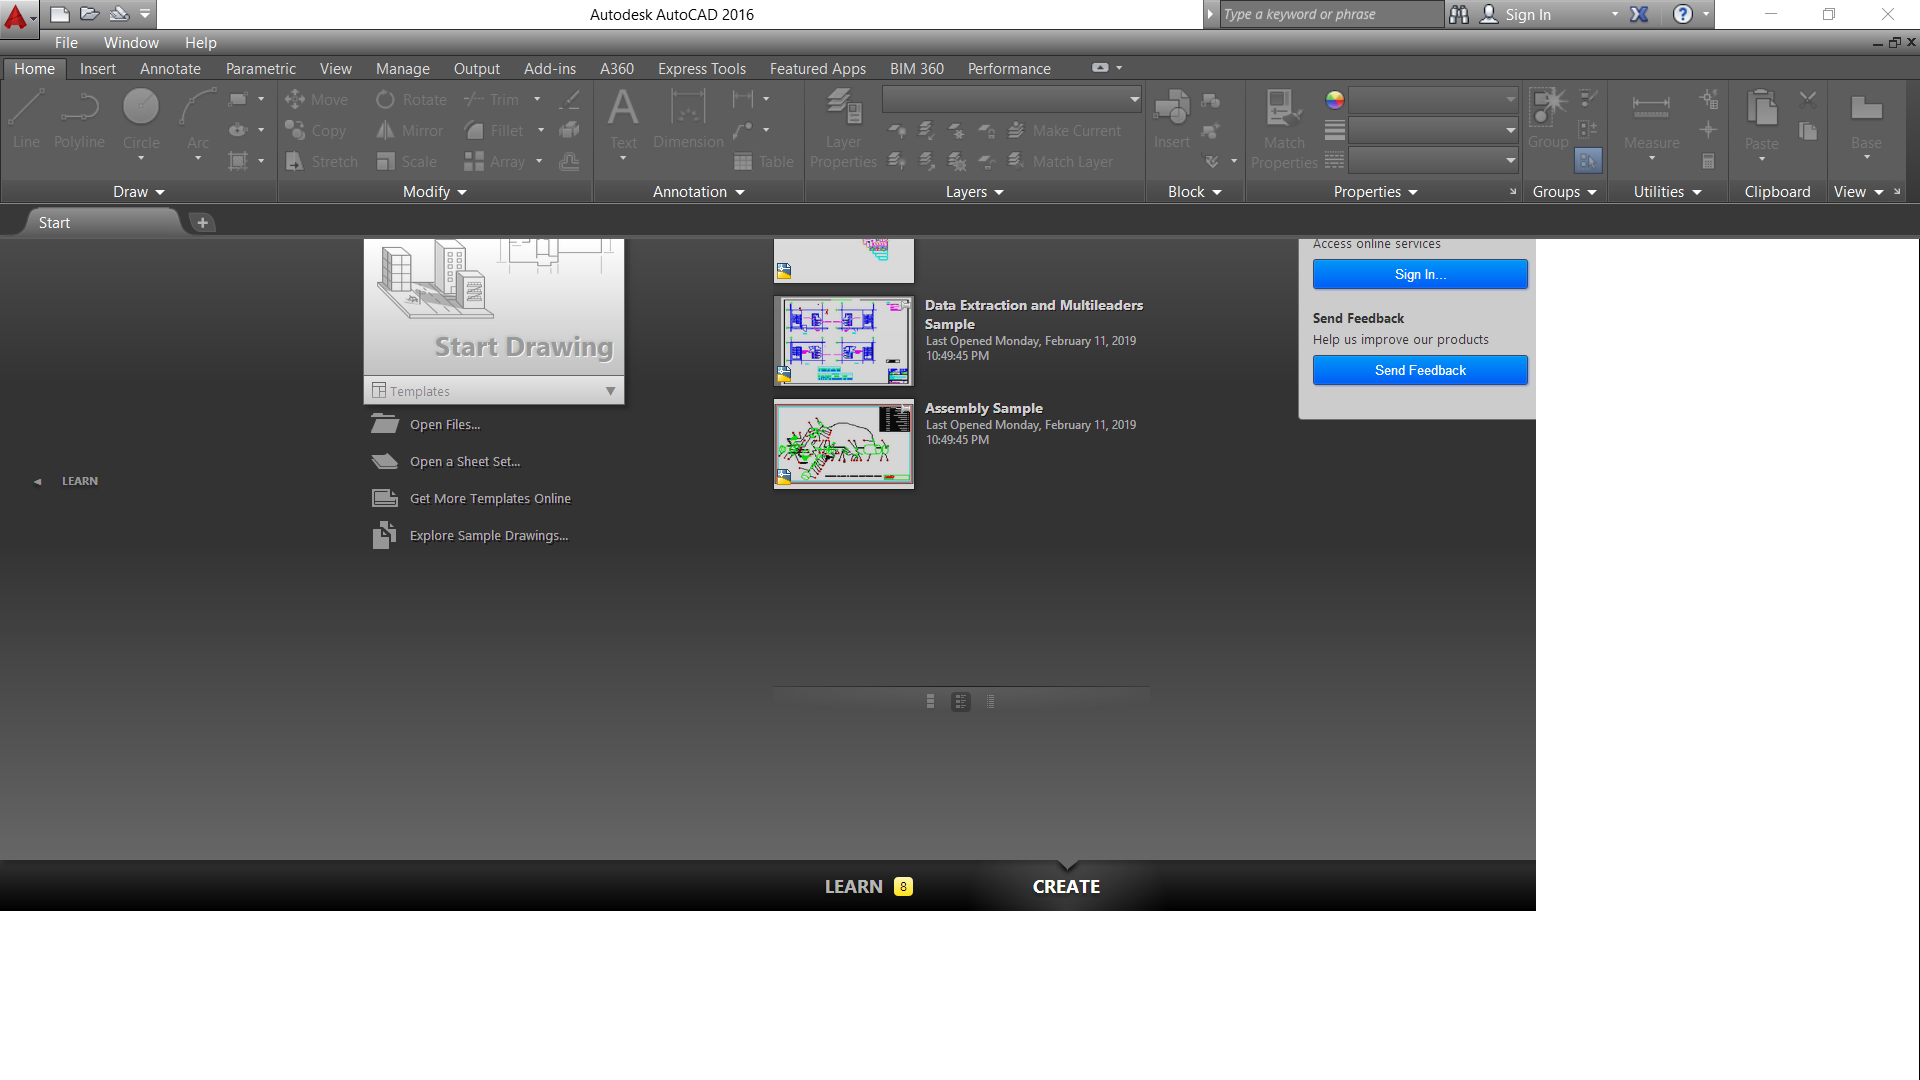Switch recent documents to list view

(x=990, y=701)
